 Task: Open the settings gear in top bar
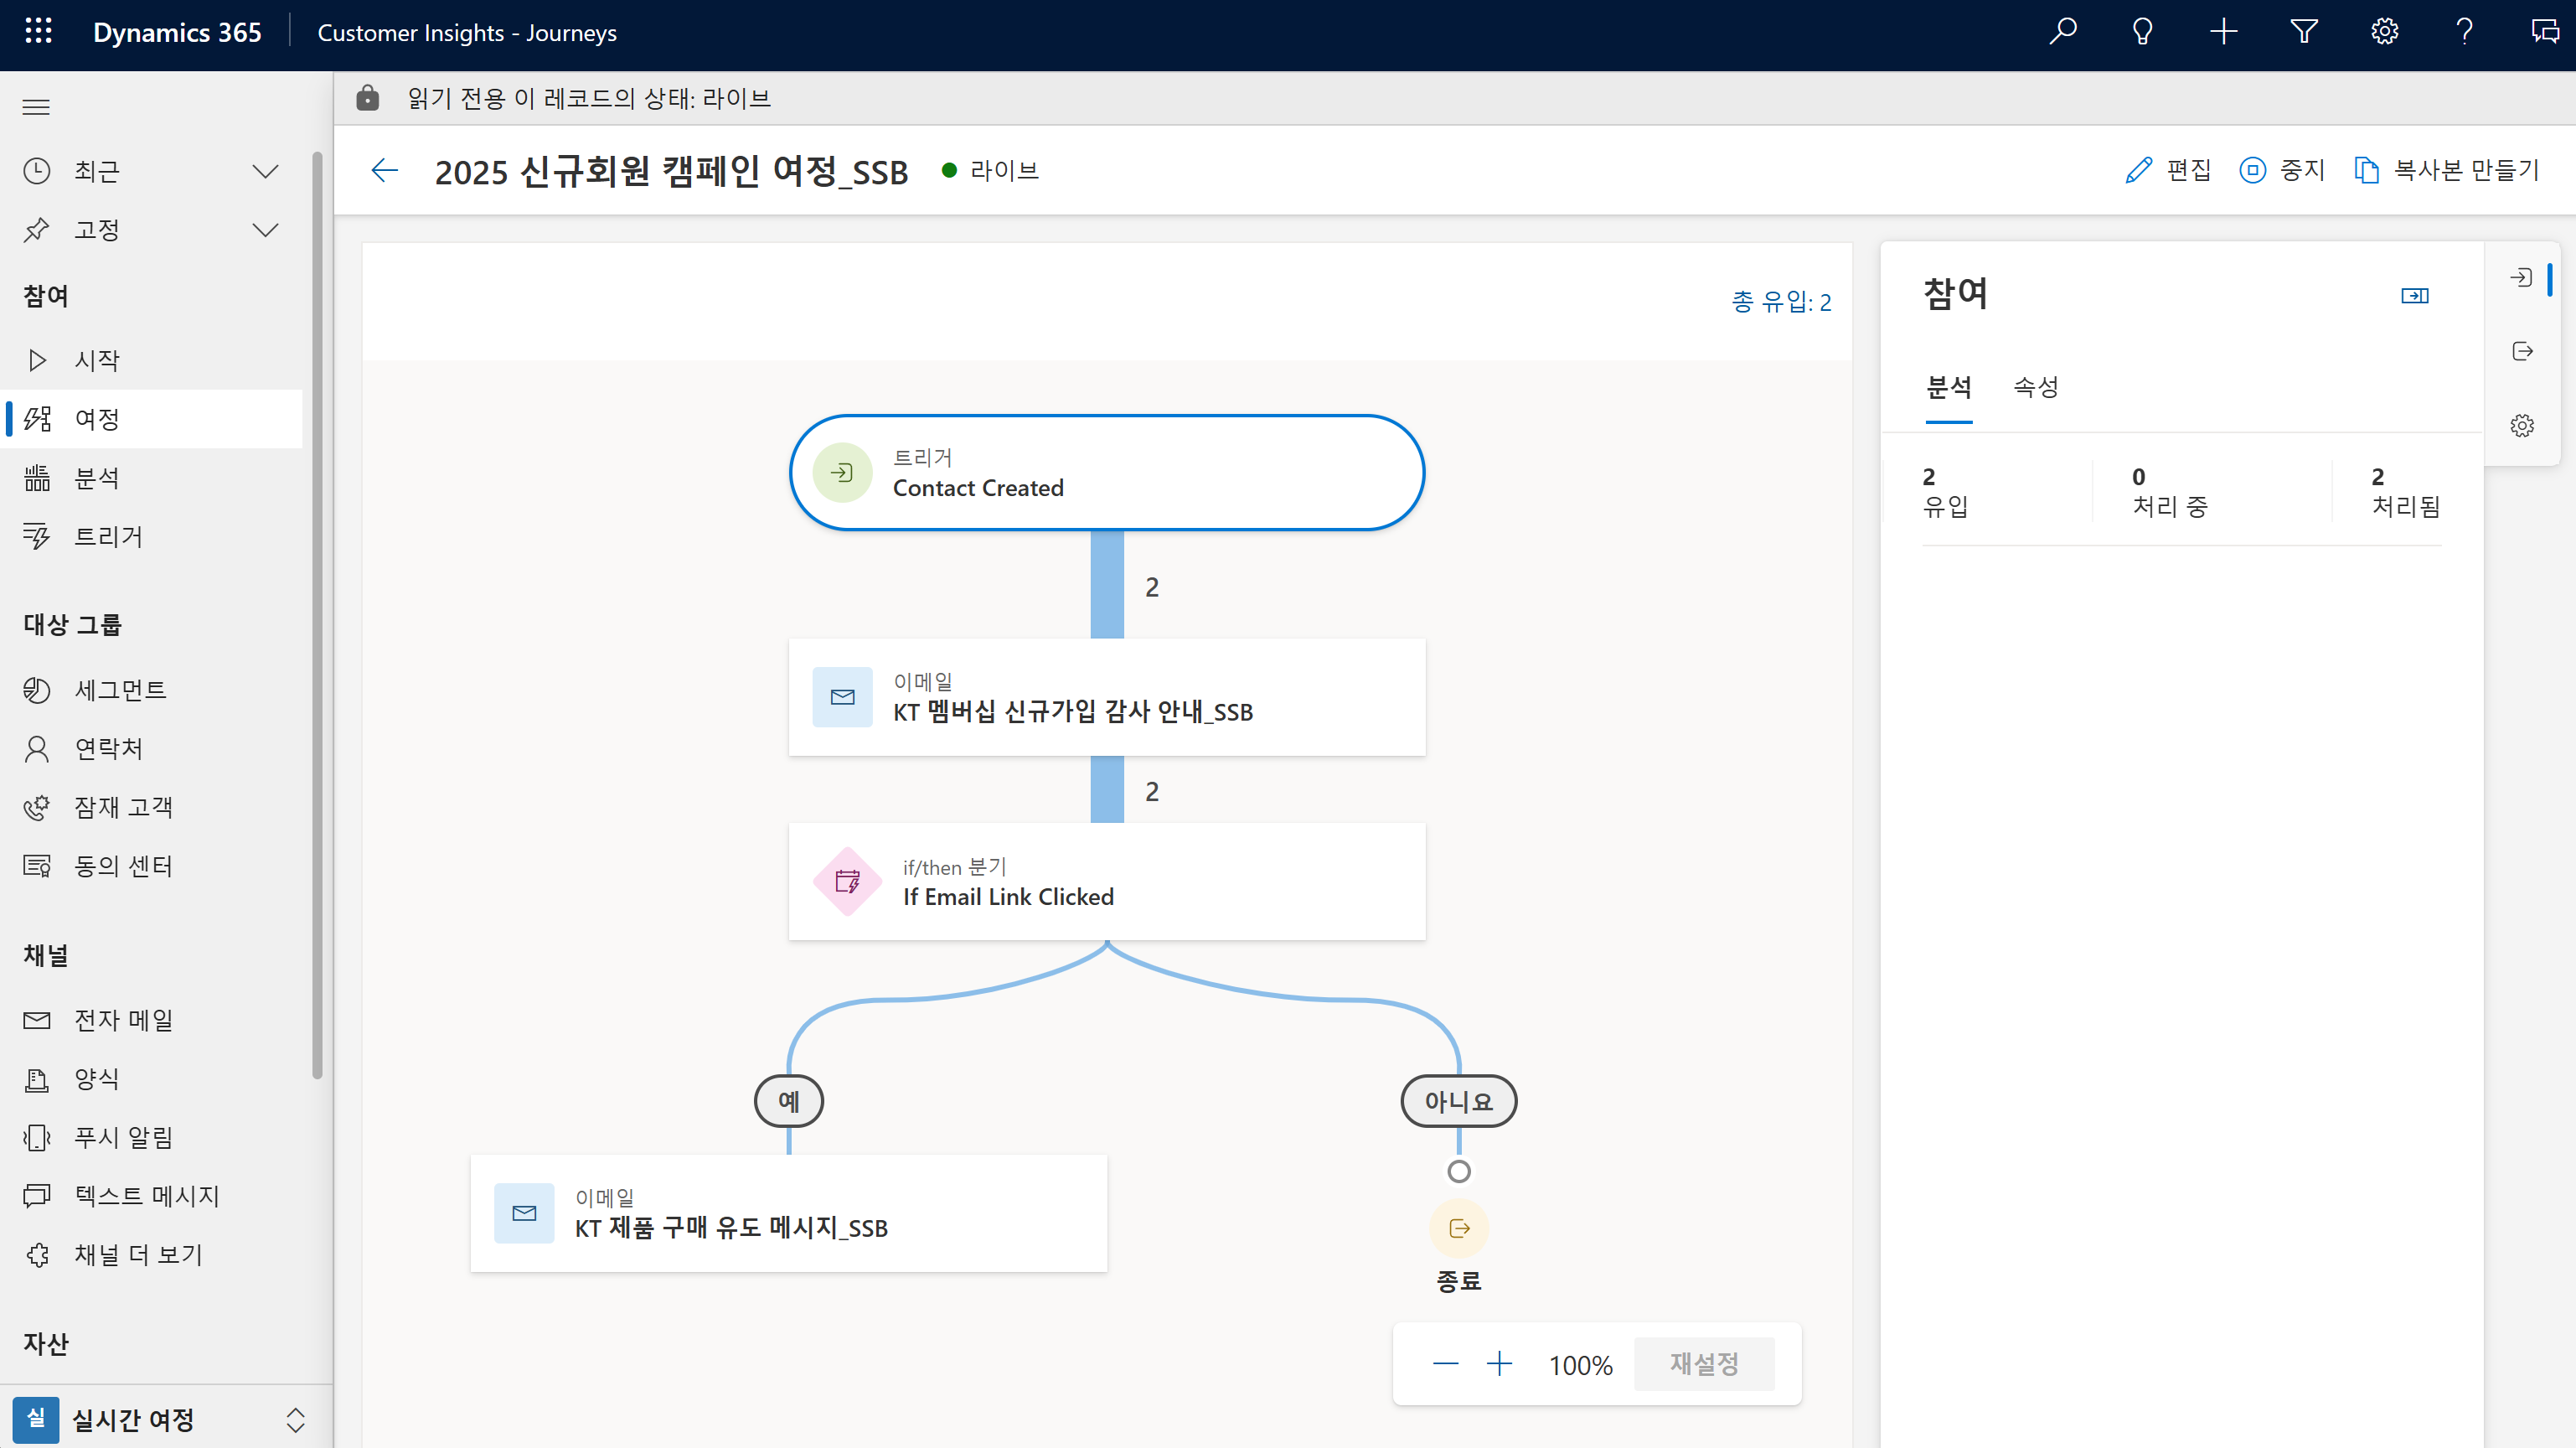(x=2384, y=32)
